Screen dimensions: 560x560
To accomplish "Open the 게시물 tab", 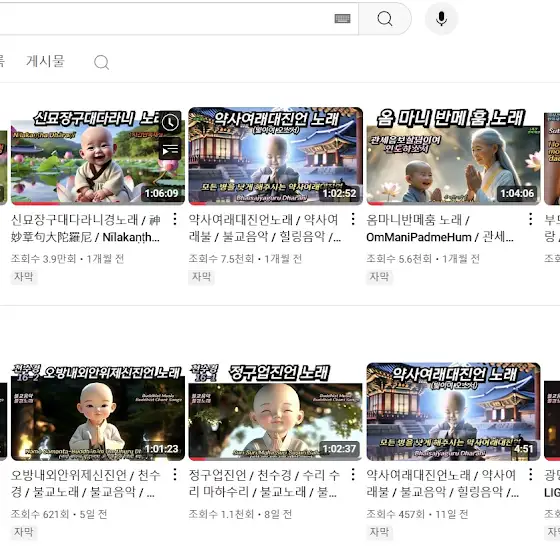I will [45, 61].
